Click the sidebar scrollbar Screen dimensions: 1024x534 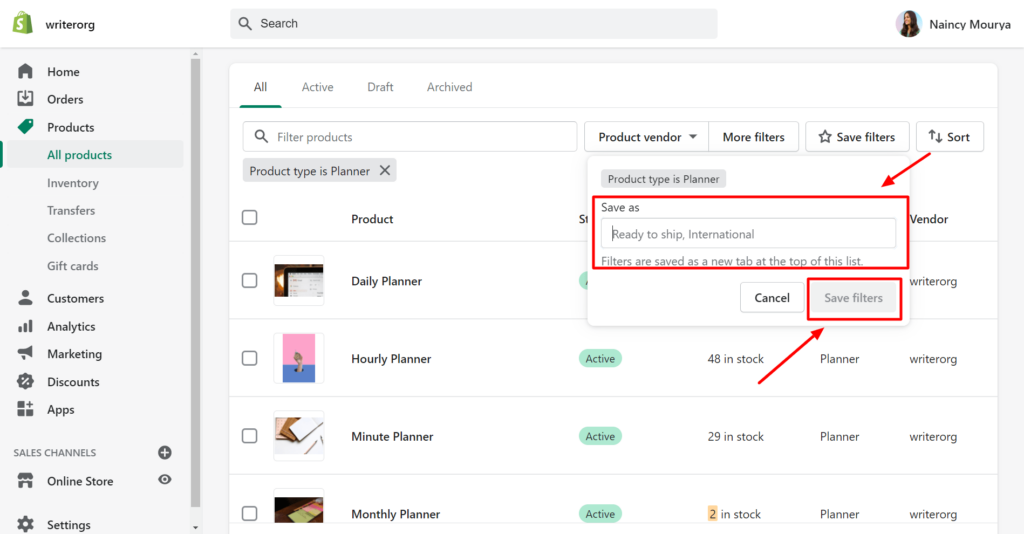tap(195, 283)
